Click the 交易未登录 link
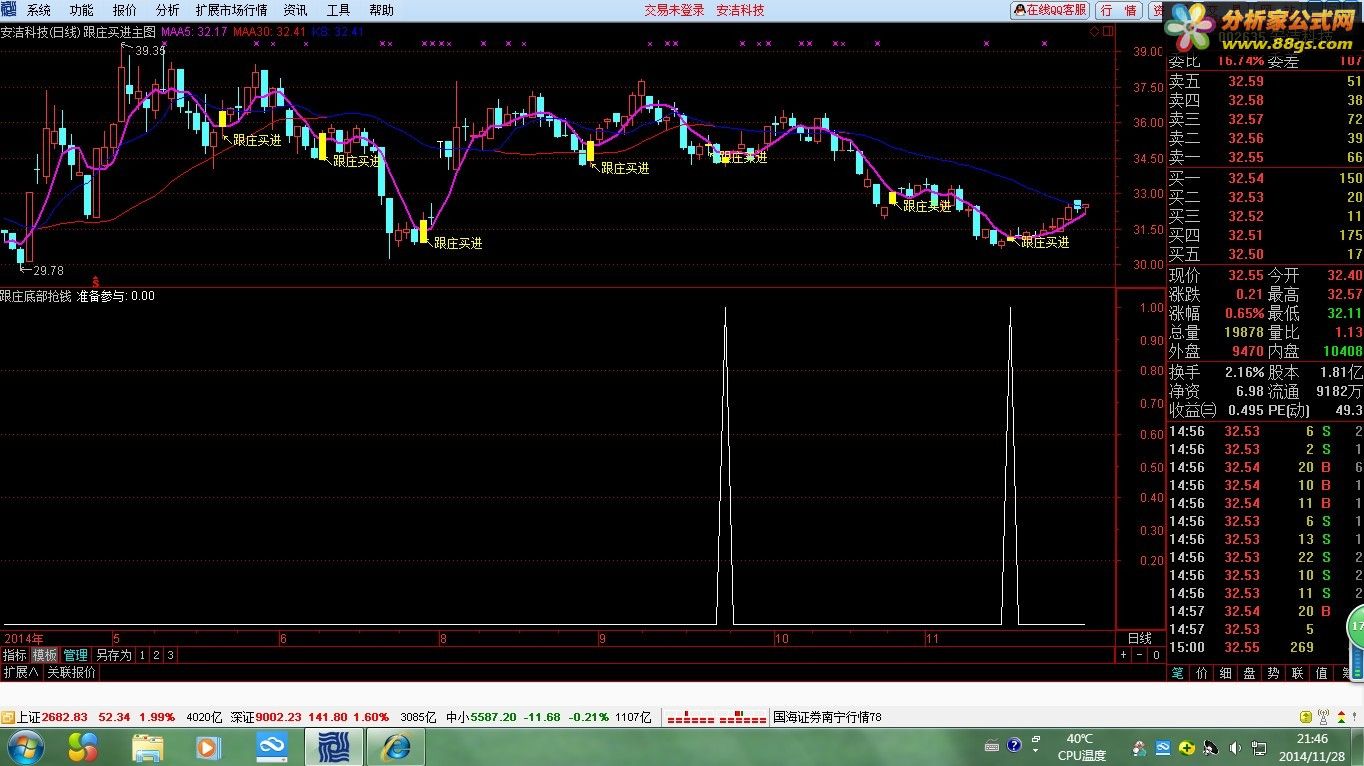 (674, 10)
